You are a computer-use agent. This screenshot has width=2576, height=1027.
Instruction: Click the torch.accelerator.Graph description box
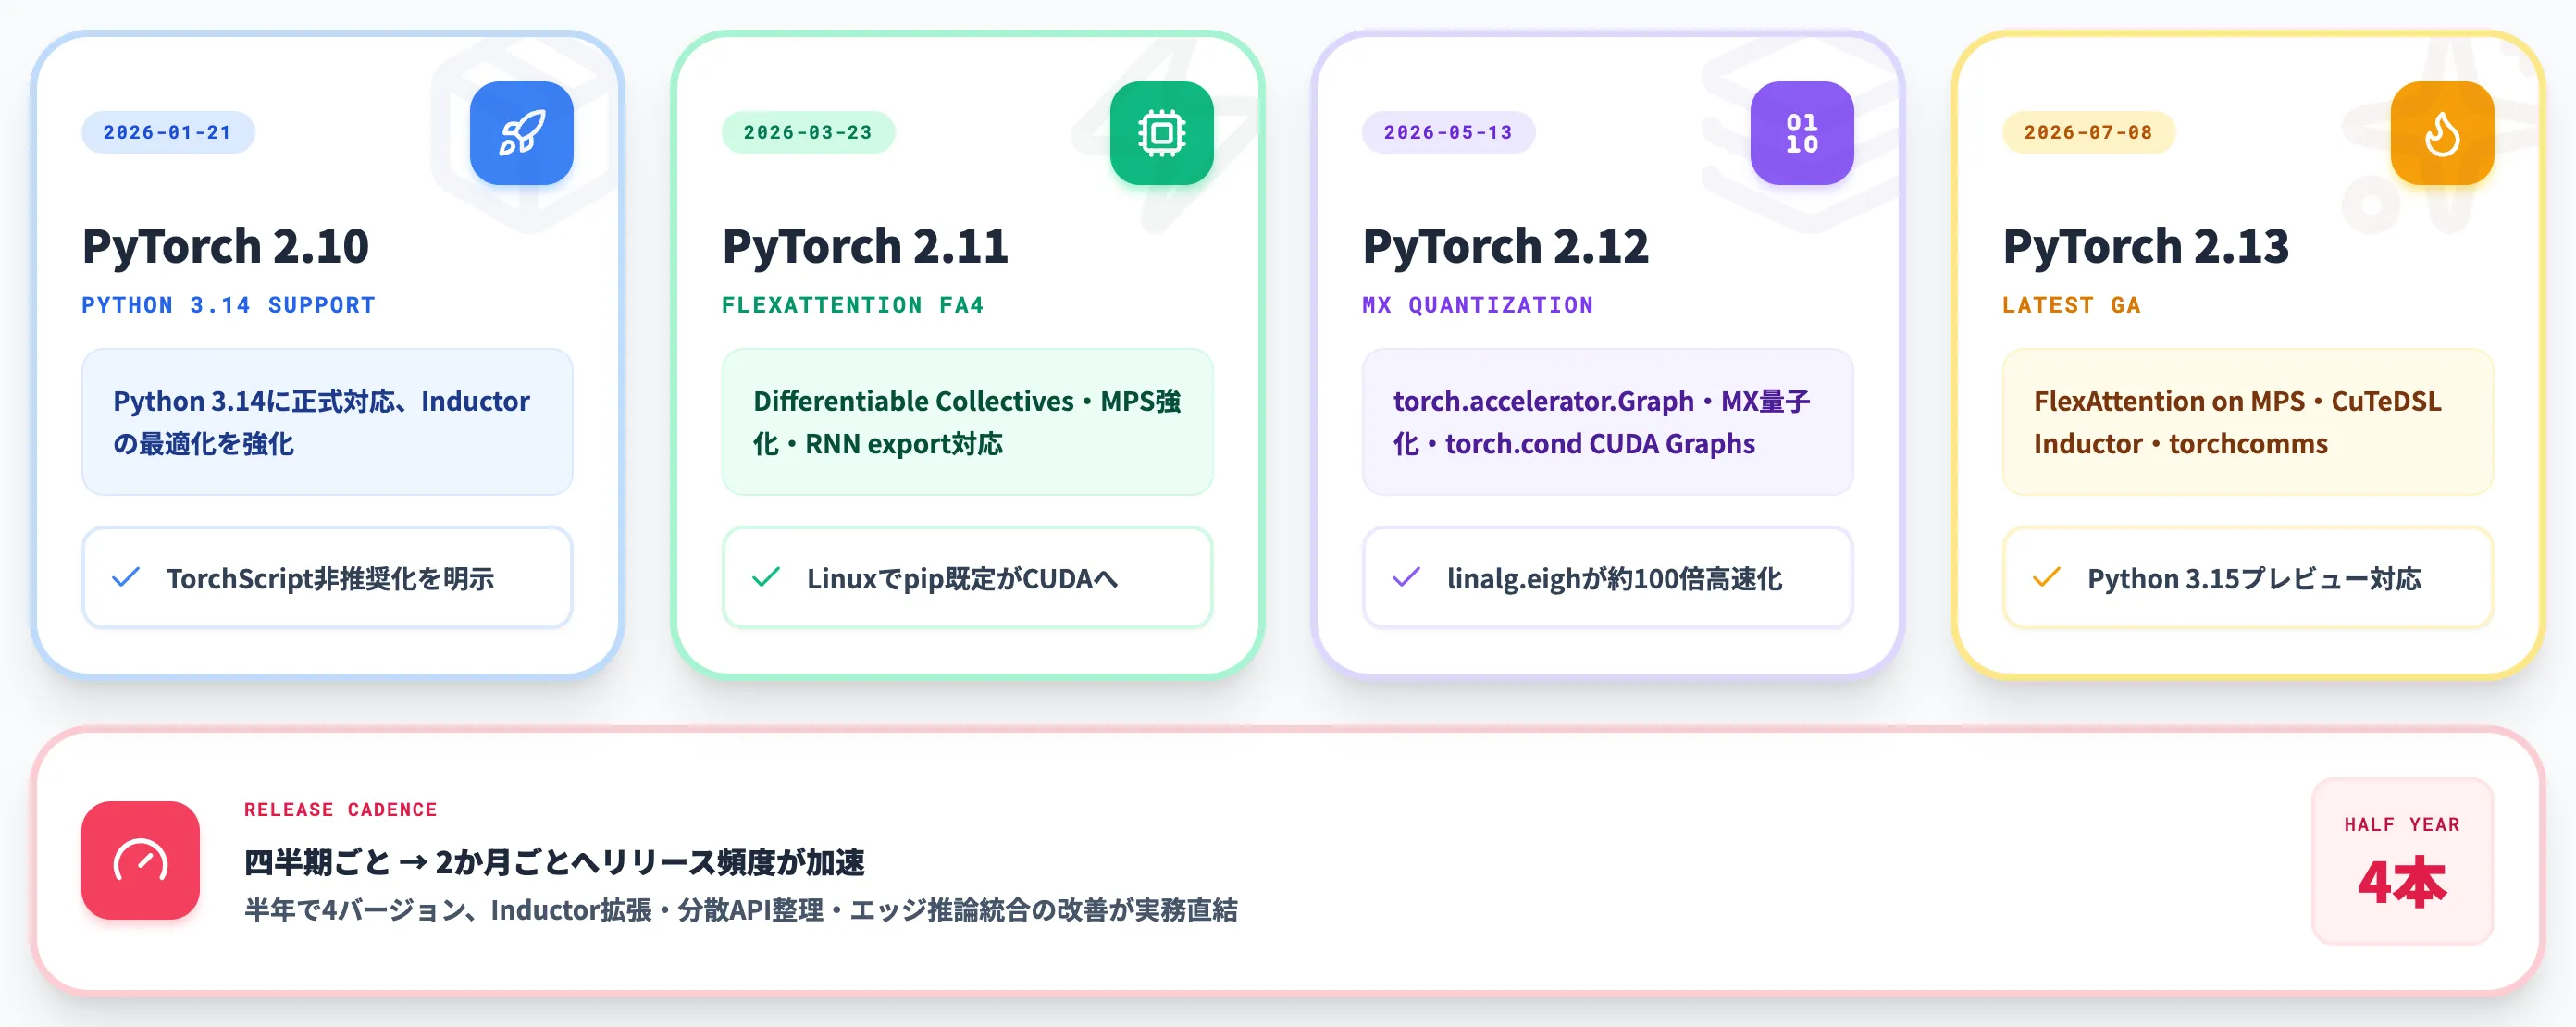pyautogui.click(x=1607, y=421)
